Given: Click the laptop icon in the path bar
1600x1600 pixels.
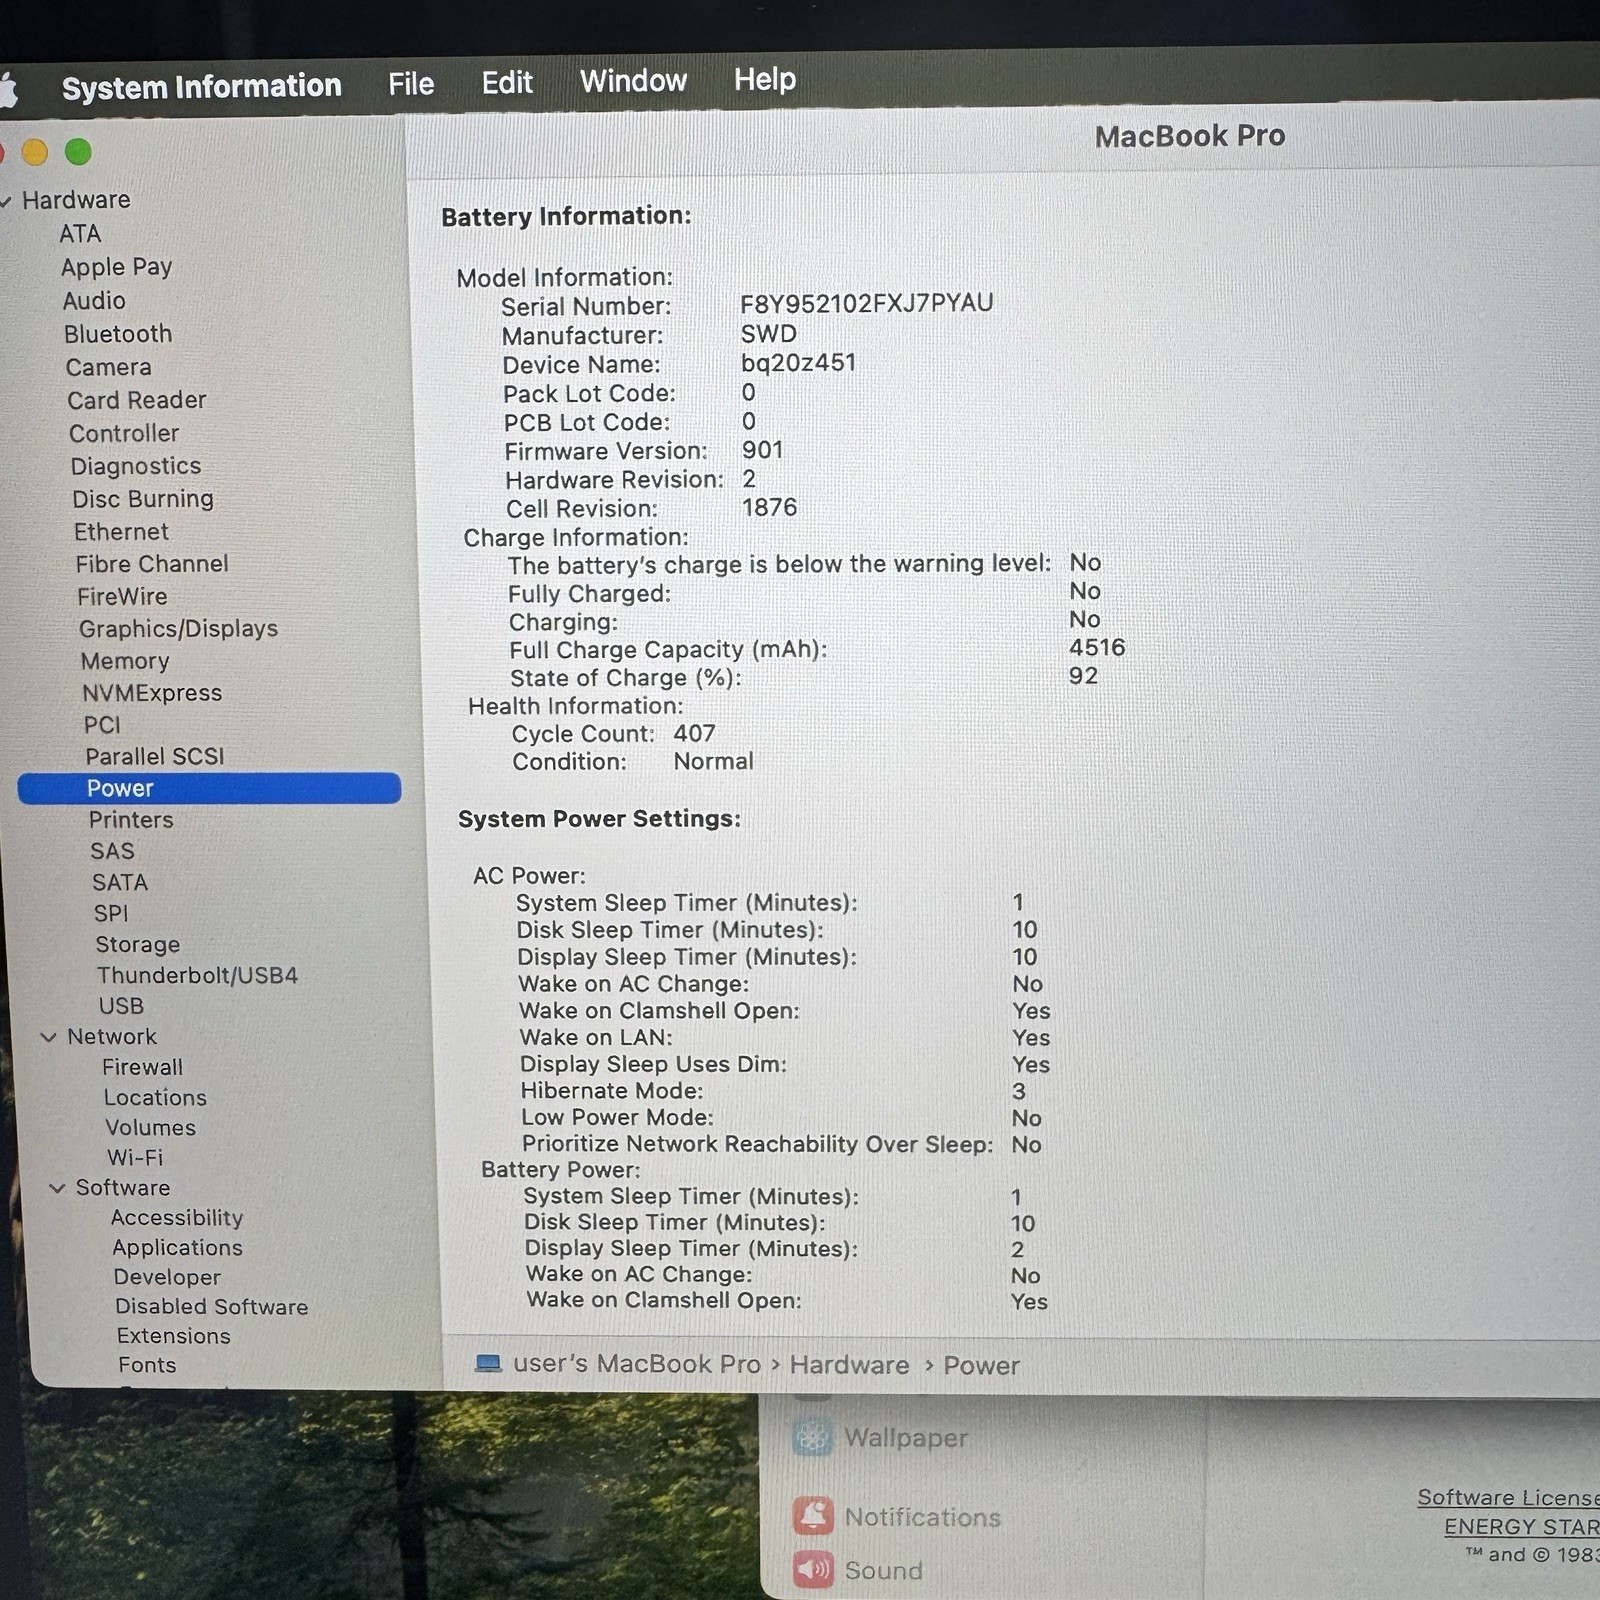Looking at the screenshot, I should point(488,1364).
